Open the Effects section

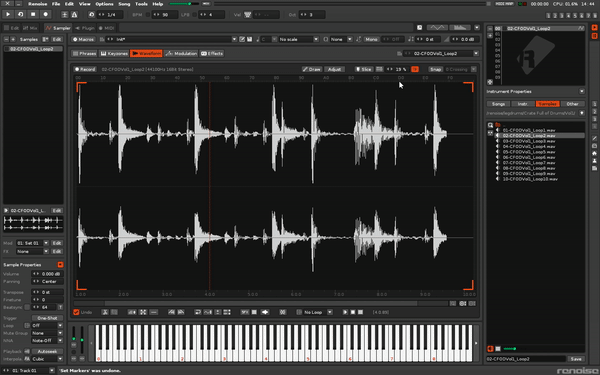pos(212,53)
